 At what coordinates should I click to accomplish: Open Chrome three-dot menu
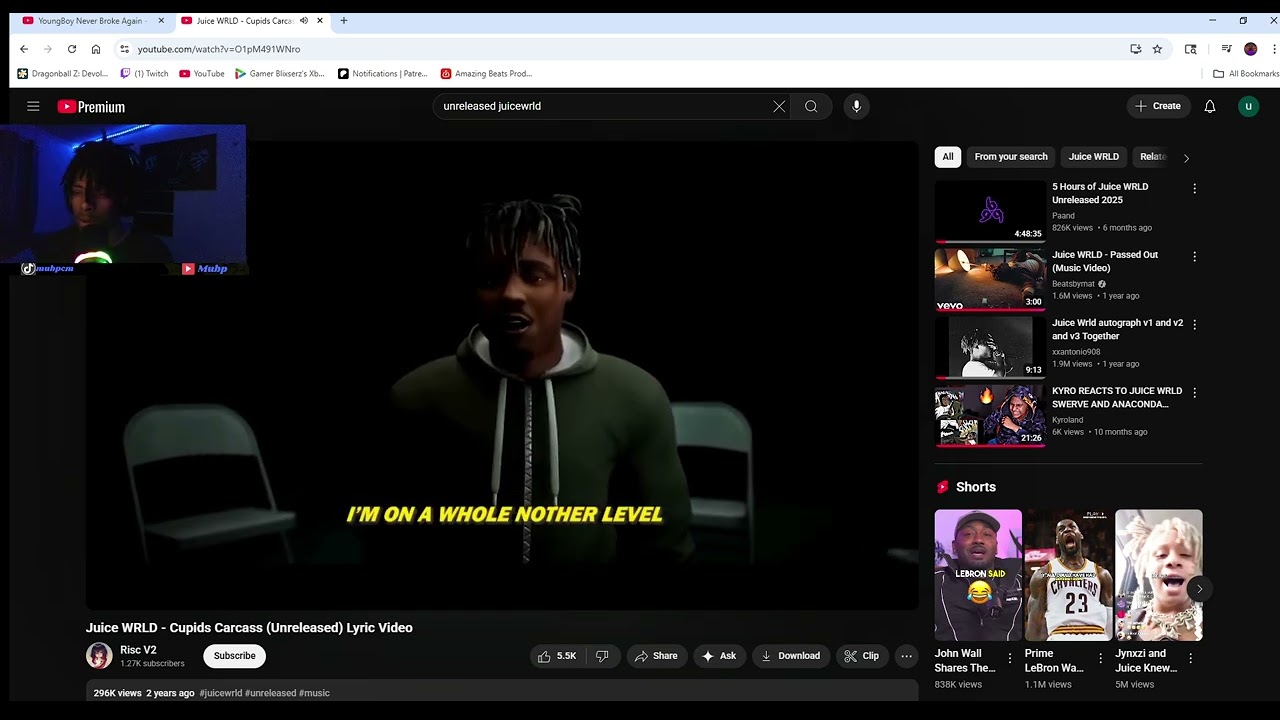[1274, 49]
